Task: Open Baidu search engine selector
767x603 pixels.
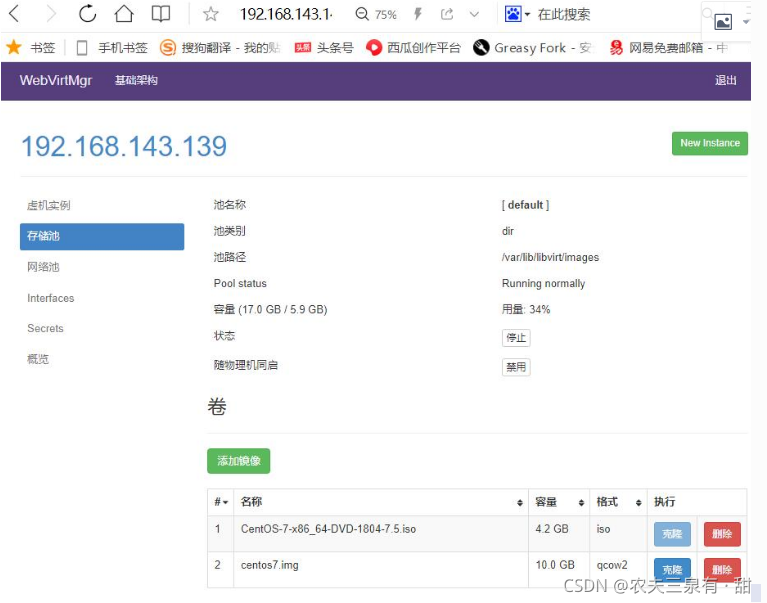Action: pyautogui.click(x=517, y=14)
